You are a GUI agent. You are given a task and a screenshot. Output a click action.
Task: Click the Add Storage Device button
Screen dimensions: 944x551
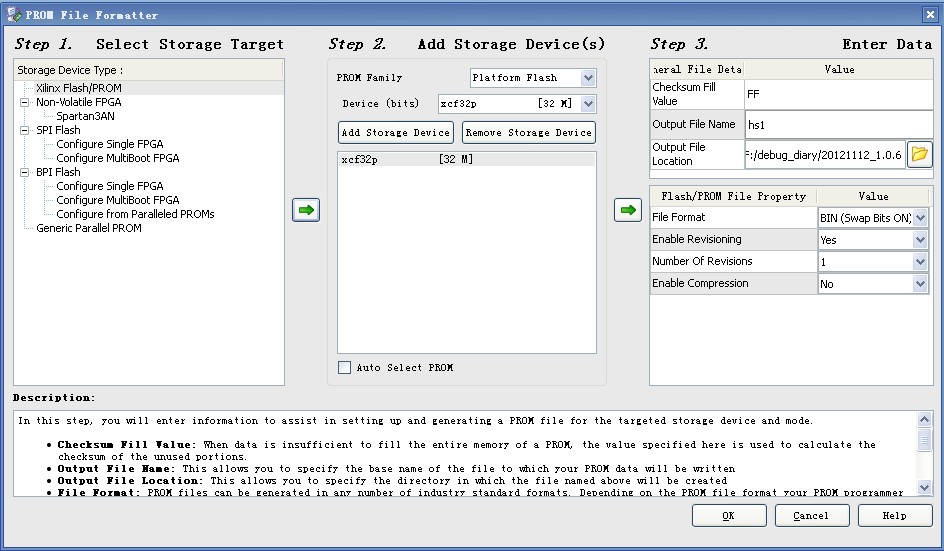396,132
